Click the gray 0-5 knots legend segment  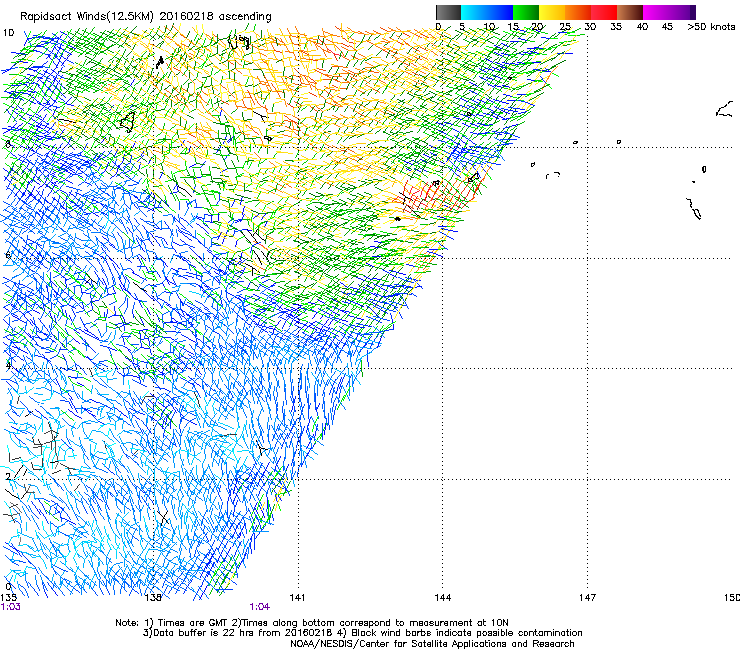pos(448,12)
